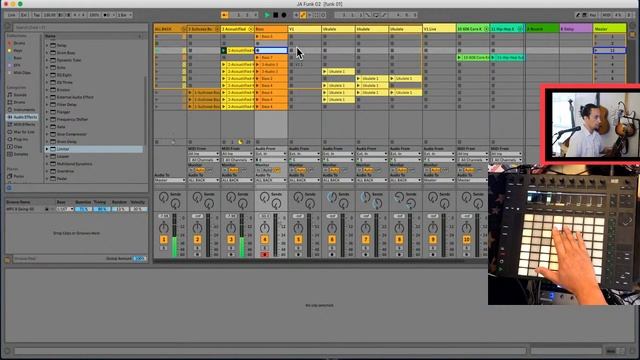Open the Plug-ins category
Viewport: 640px width, 360px height.
pos(20,139)
